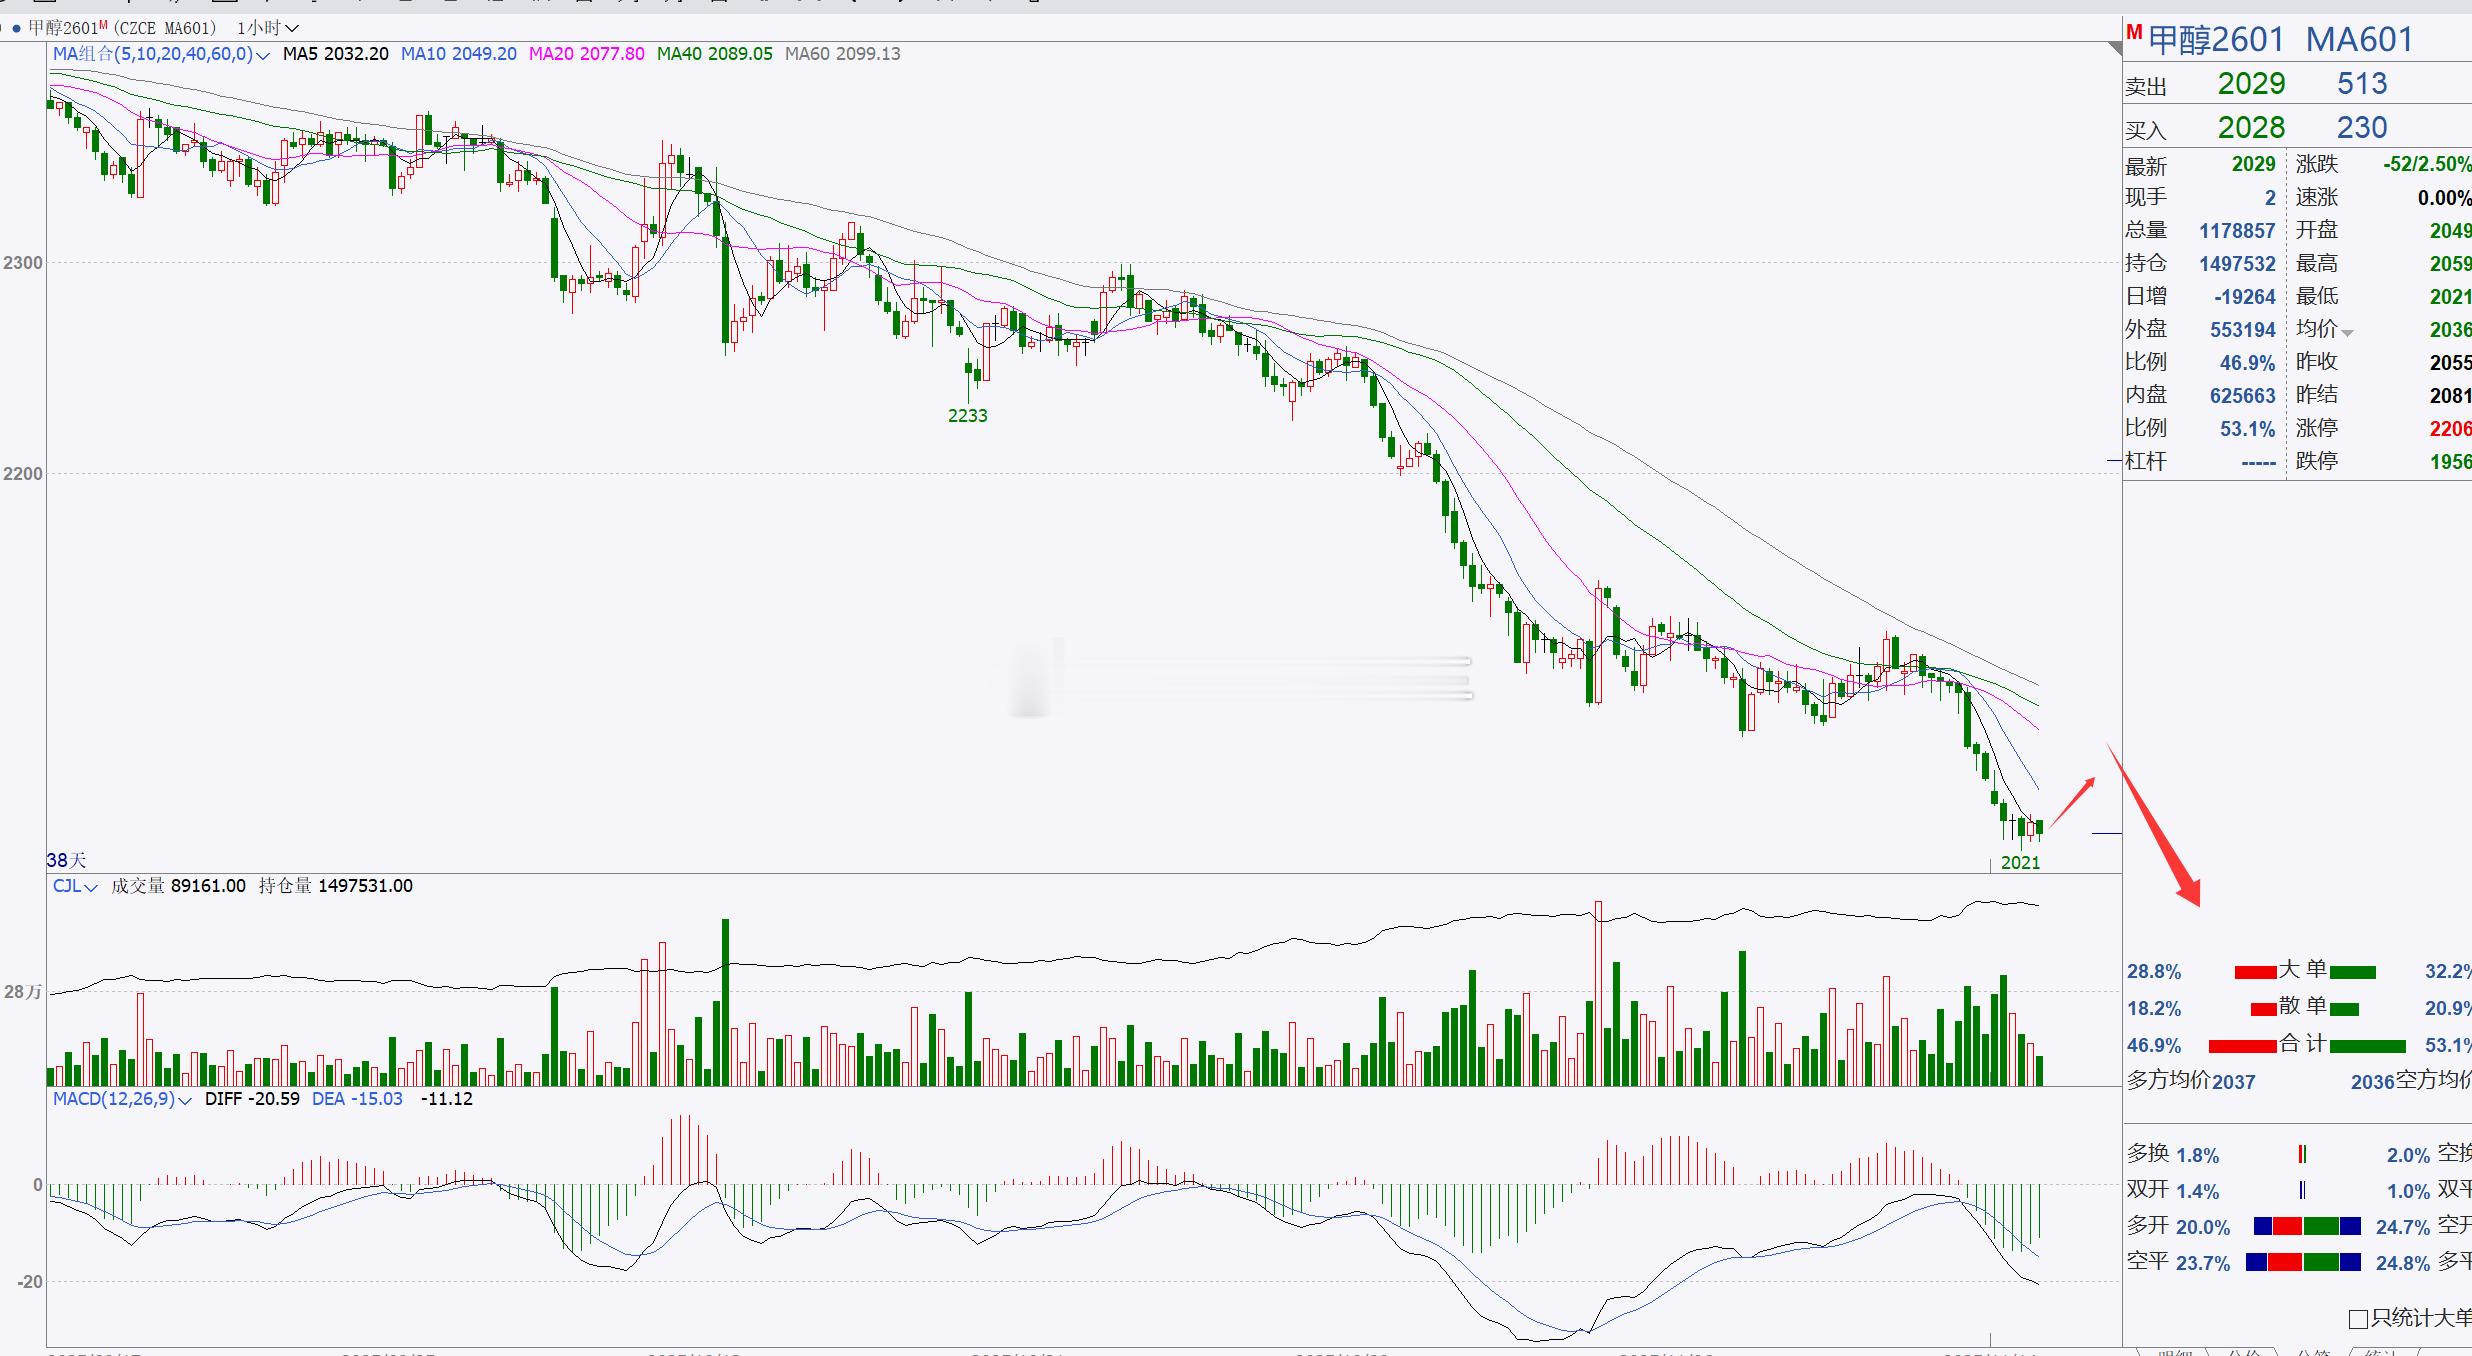Click the MA20 2077.80 legend label

coord(586,54)
